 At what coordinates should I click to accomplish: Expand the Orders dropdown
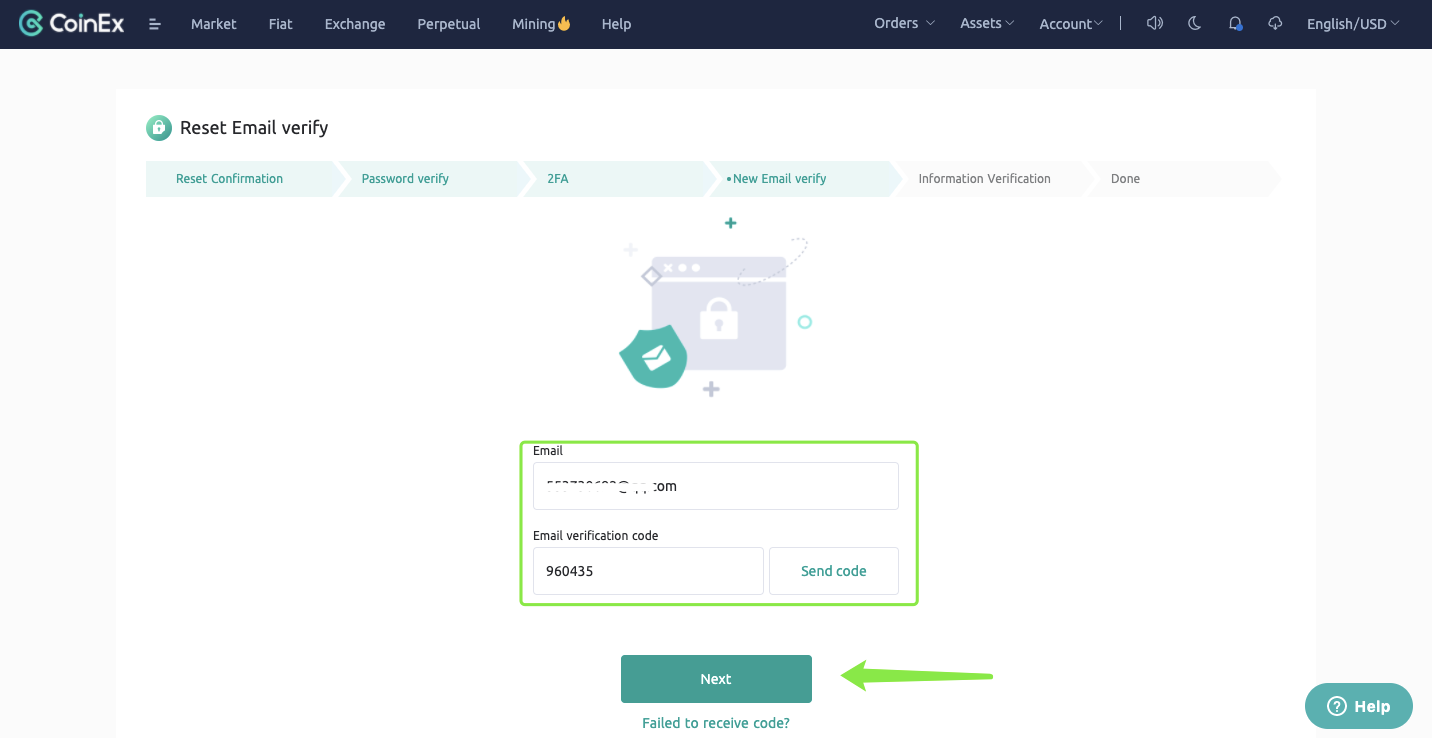click(x=904, y=23)
